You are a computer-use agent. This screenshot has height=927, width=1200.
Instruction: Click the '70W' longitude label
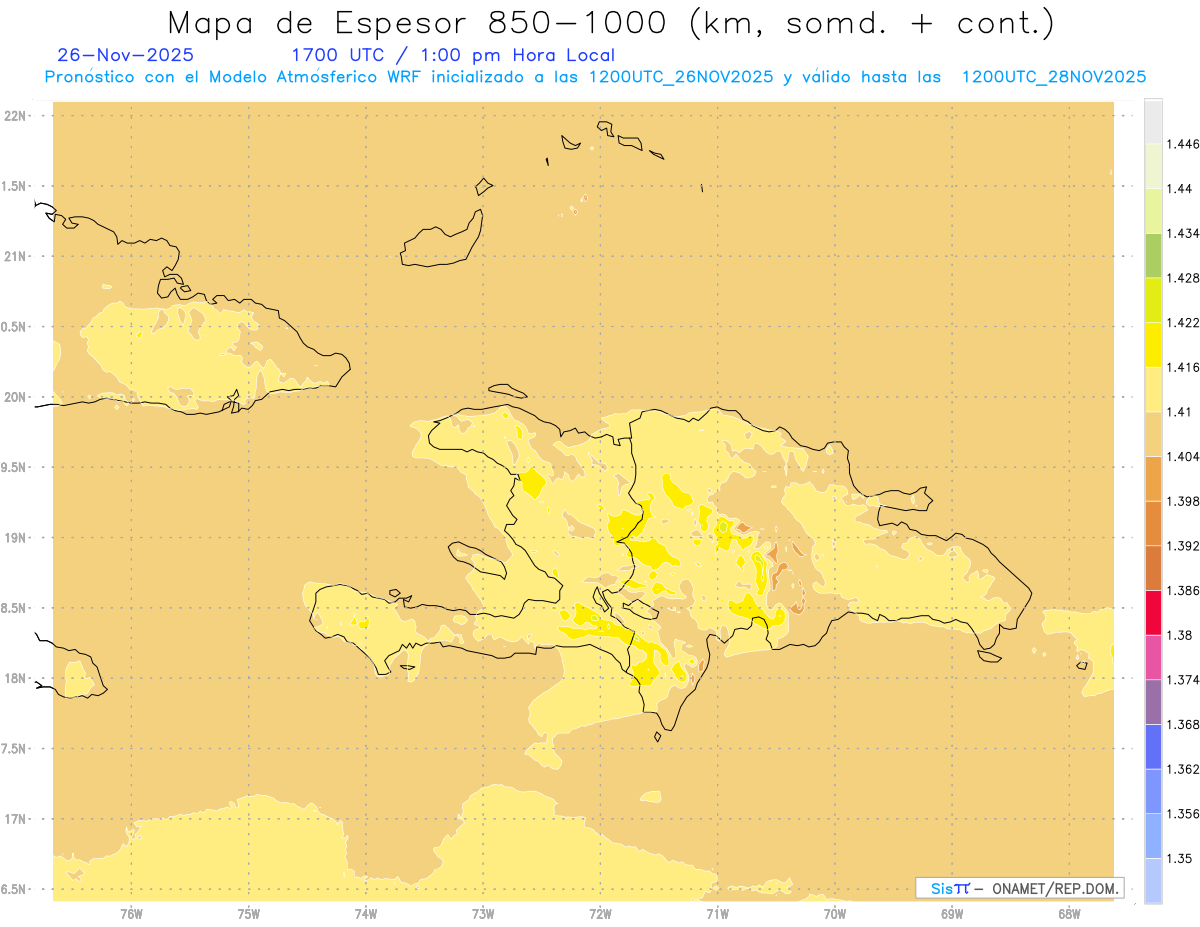tap(835, 914)
